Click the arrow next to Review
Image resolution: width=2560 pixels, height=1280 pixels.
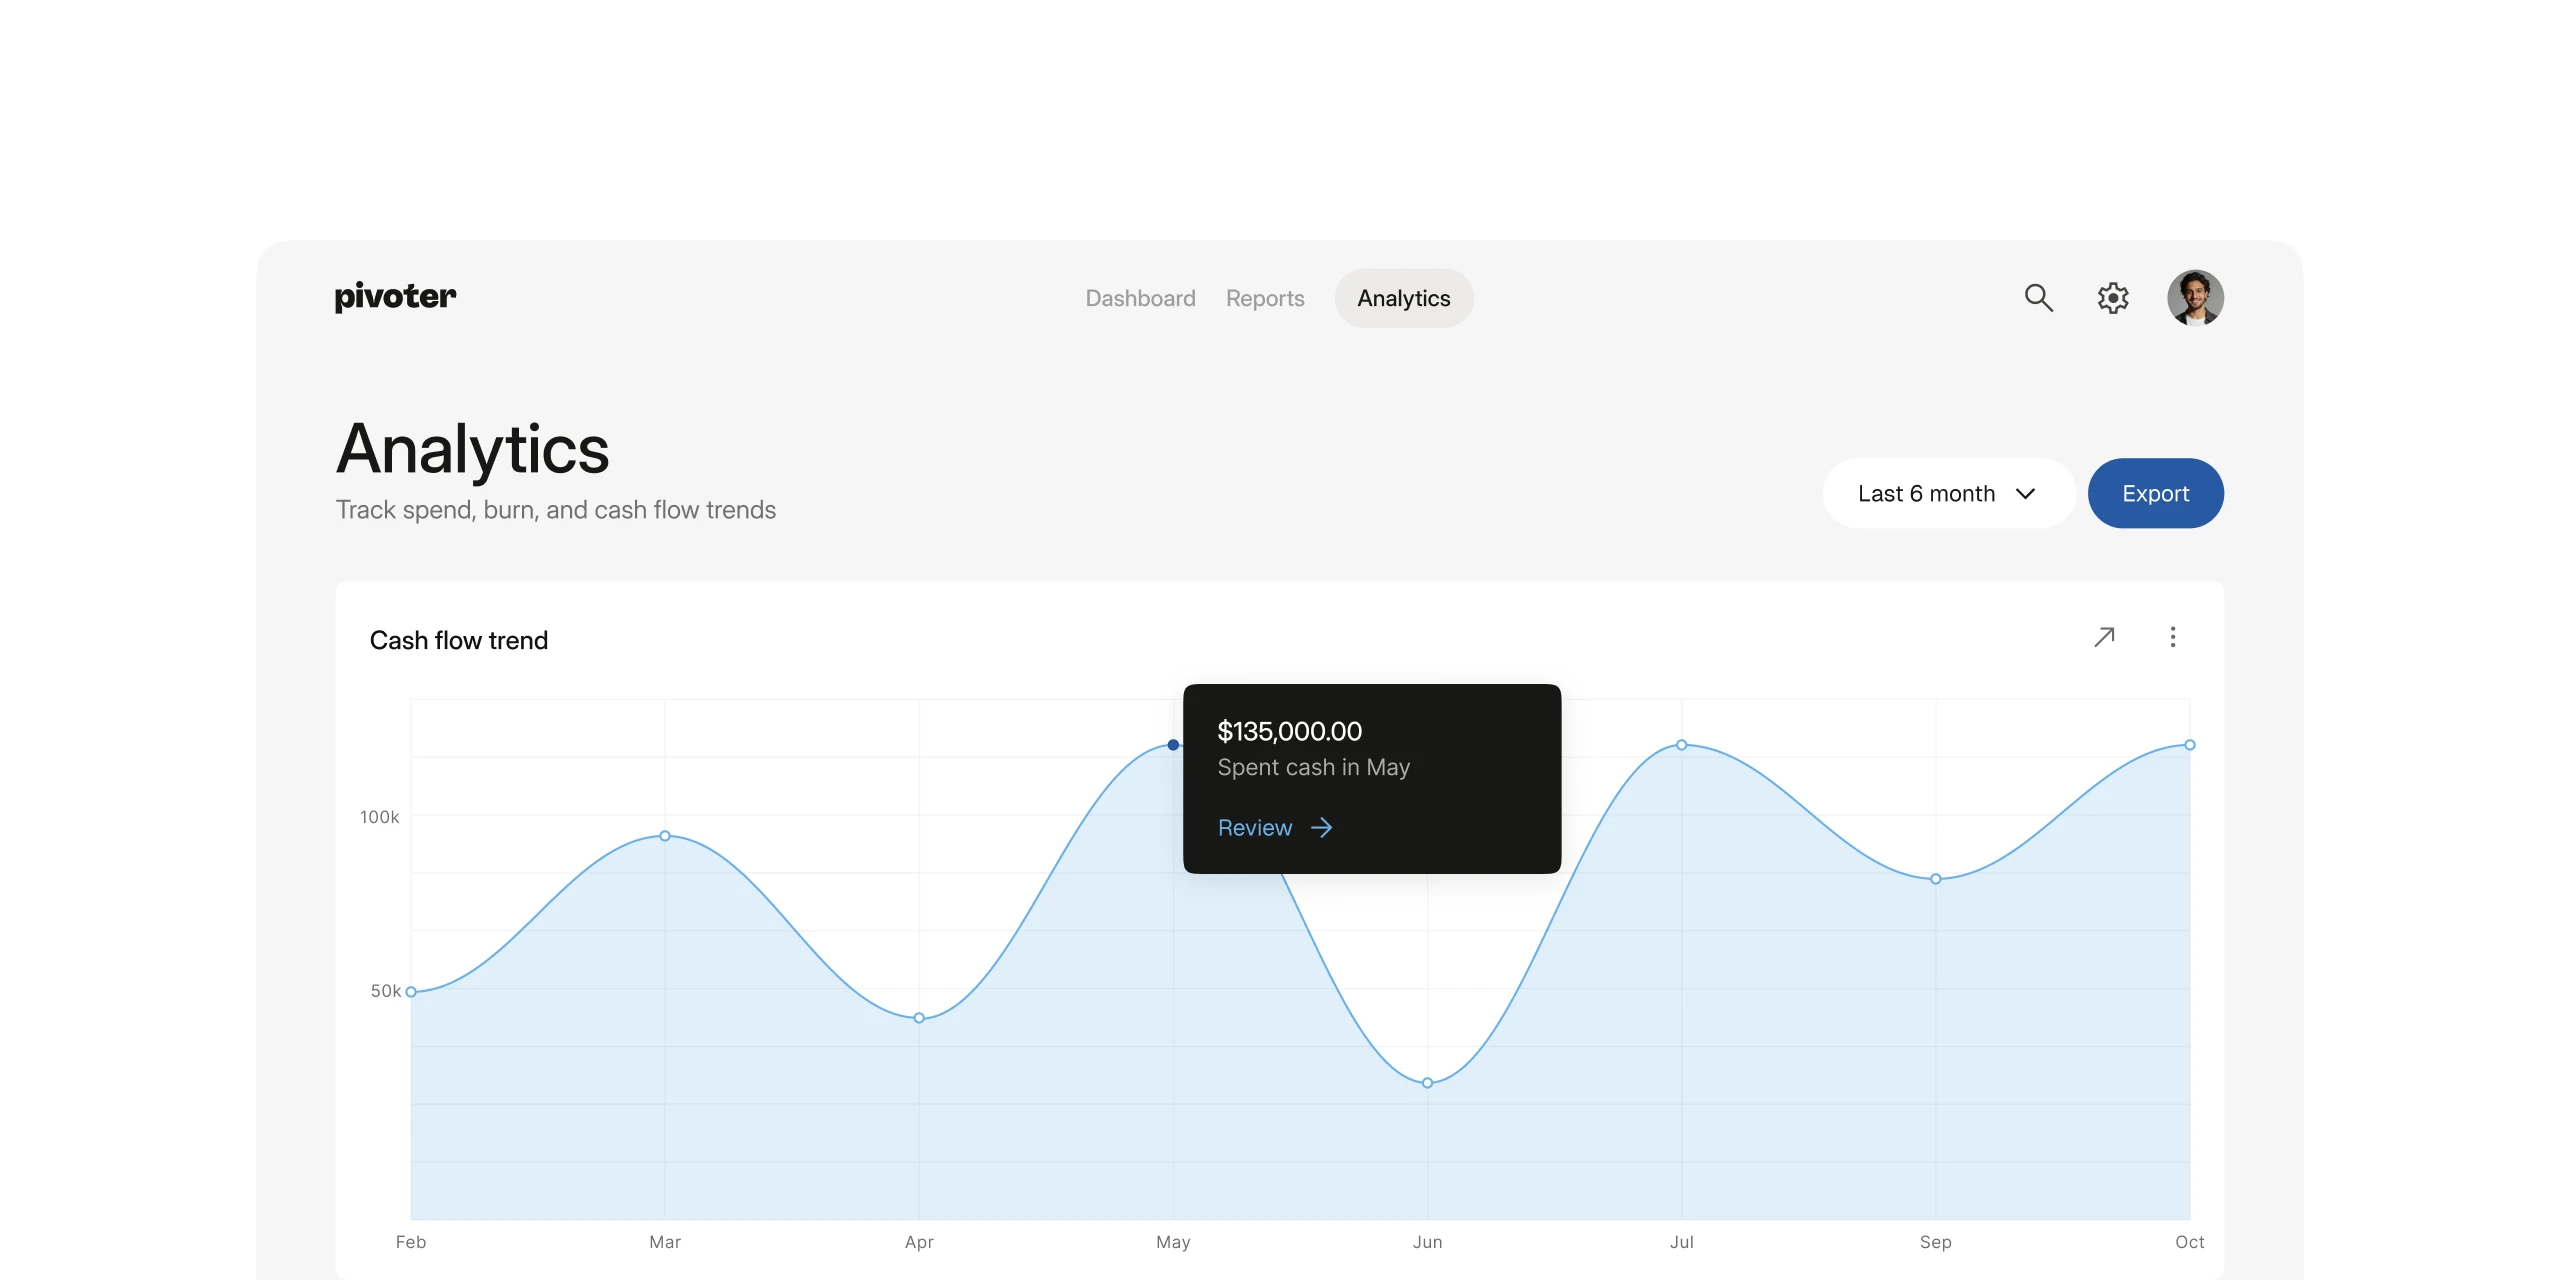[x=1321, y=828]
